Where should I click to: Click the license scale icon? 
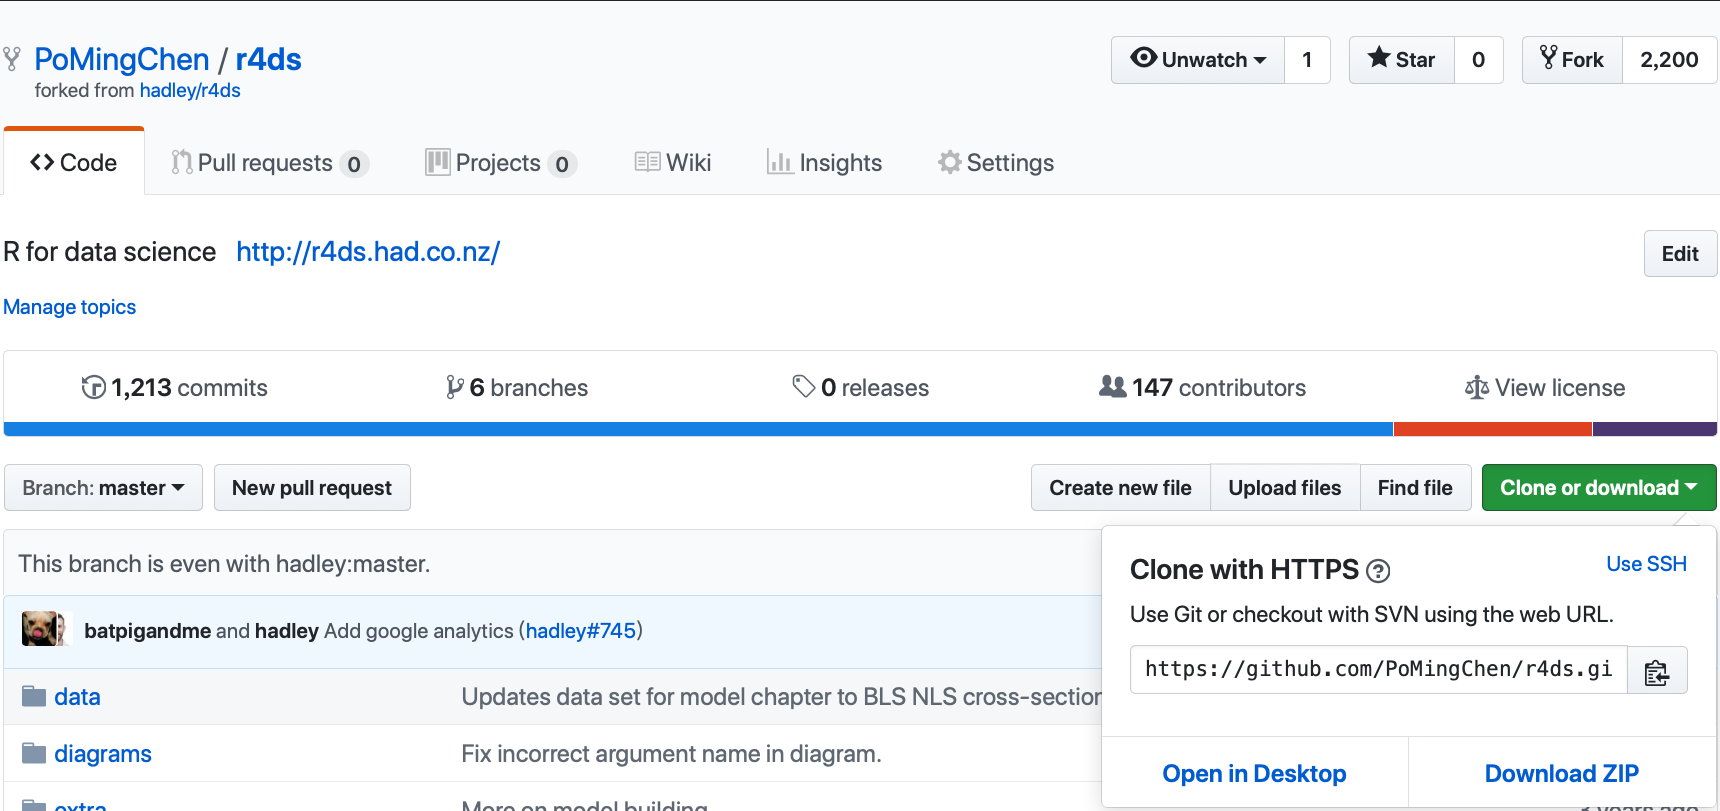click(1477, 387)
